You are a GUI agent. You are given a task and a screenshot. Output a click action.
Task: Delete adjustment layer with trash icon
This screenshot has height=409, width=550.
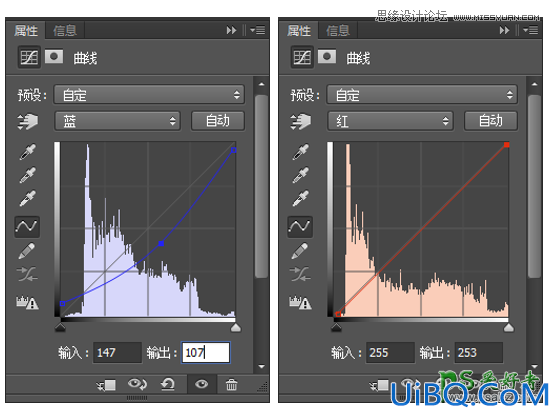(231, 384)
